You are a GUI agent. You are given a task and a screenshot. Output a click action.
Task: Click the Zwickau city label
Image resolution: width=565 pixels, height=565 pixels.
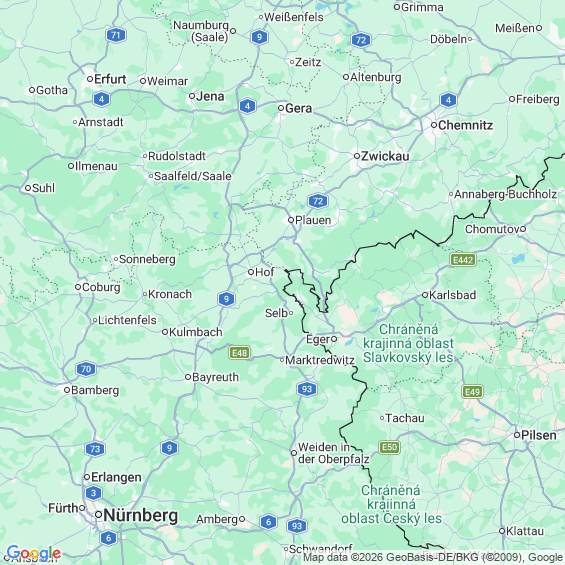pyautogui.click(x=385, y=156)
